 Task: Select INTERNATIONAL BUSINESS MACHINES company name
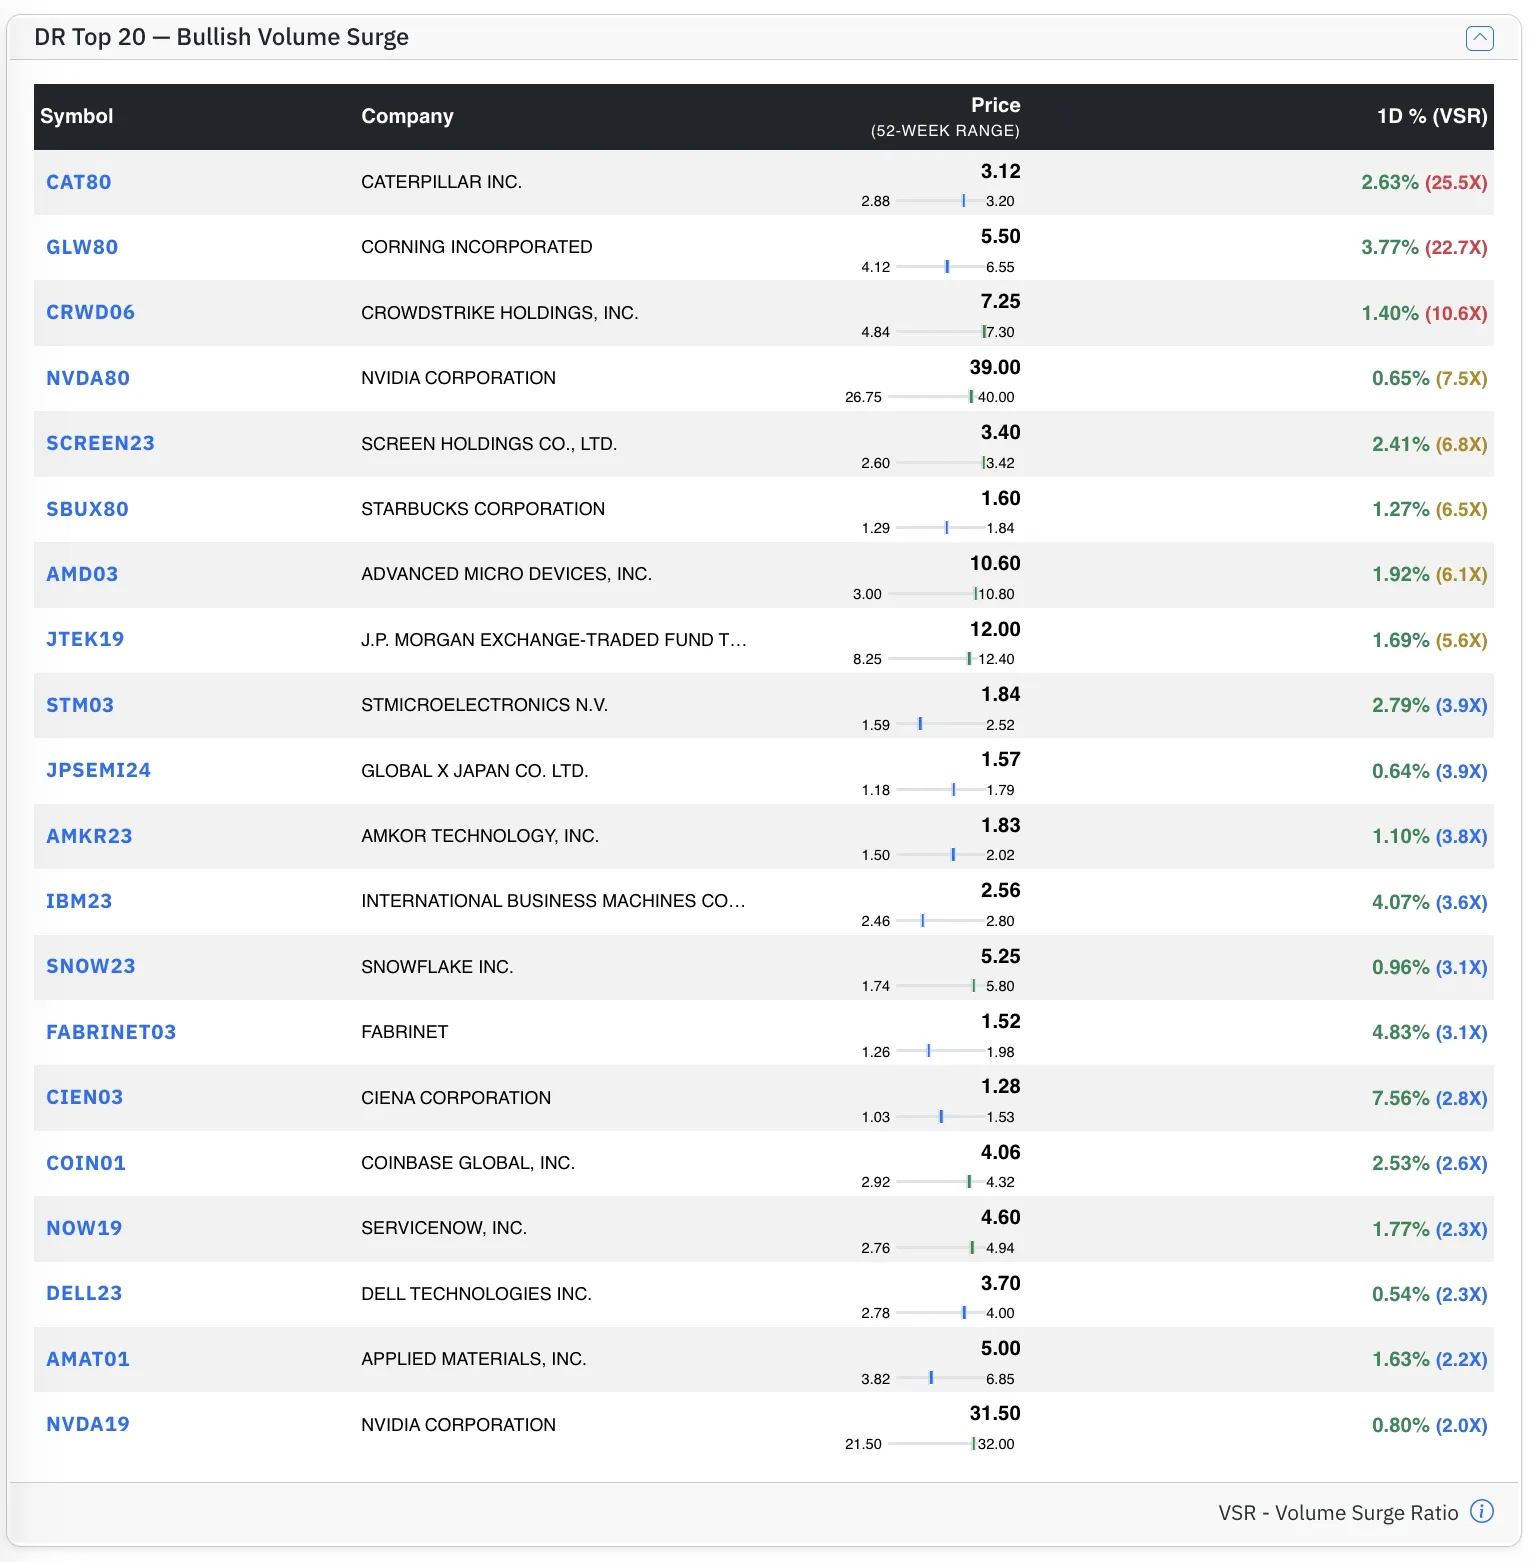[x=553, y=901]
